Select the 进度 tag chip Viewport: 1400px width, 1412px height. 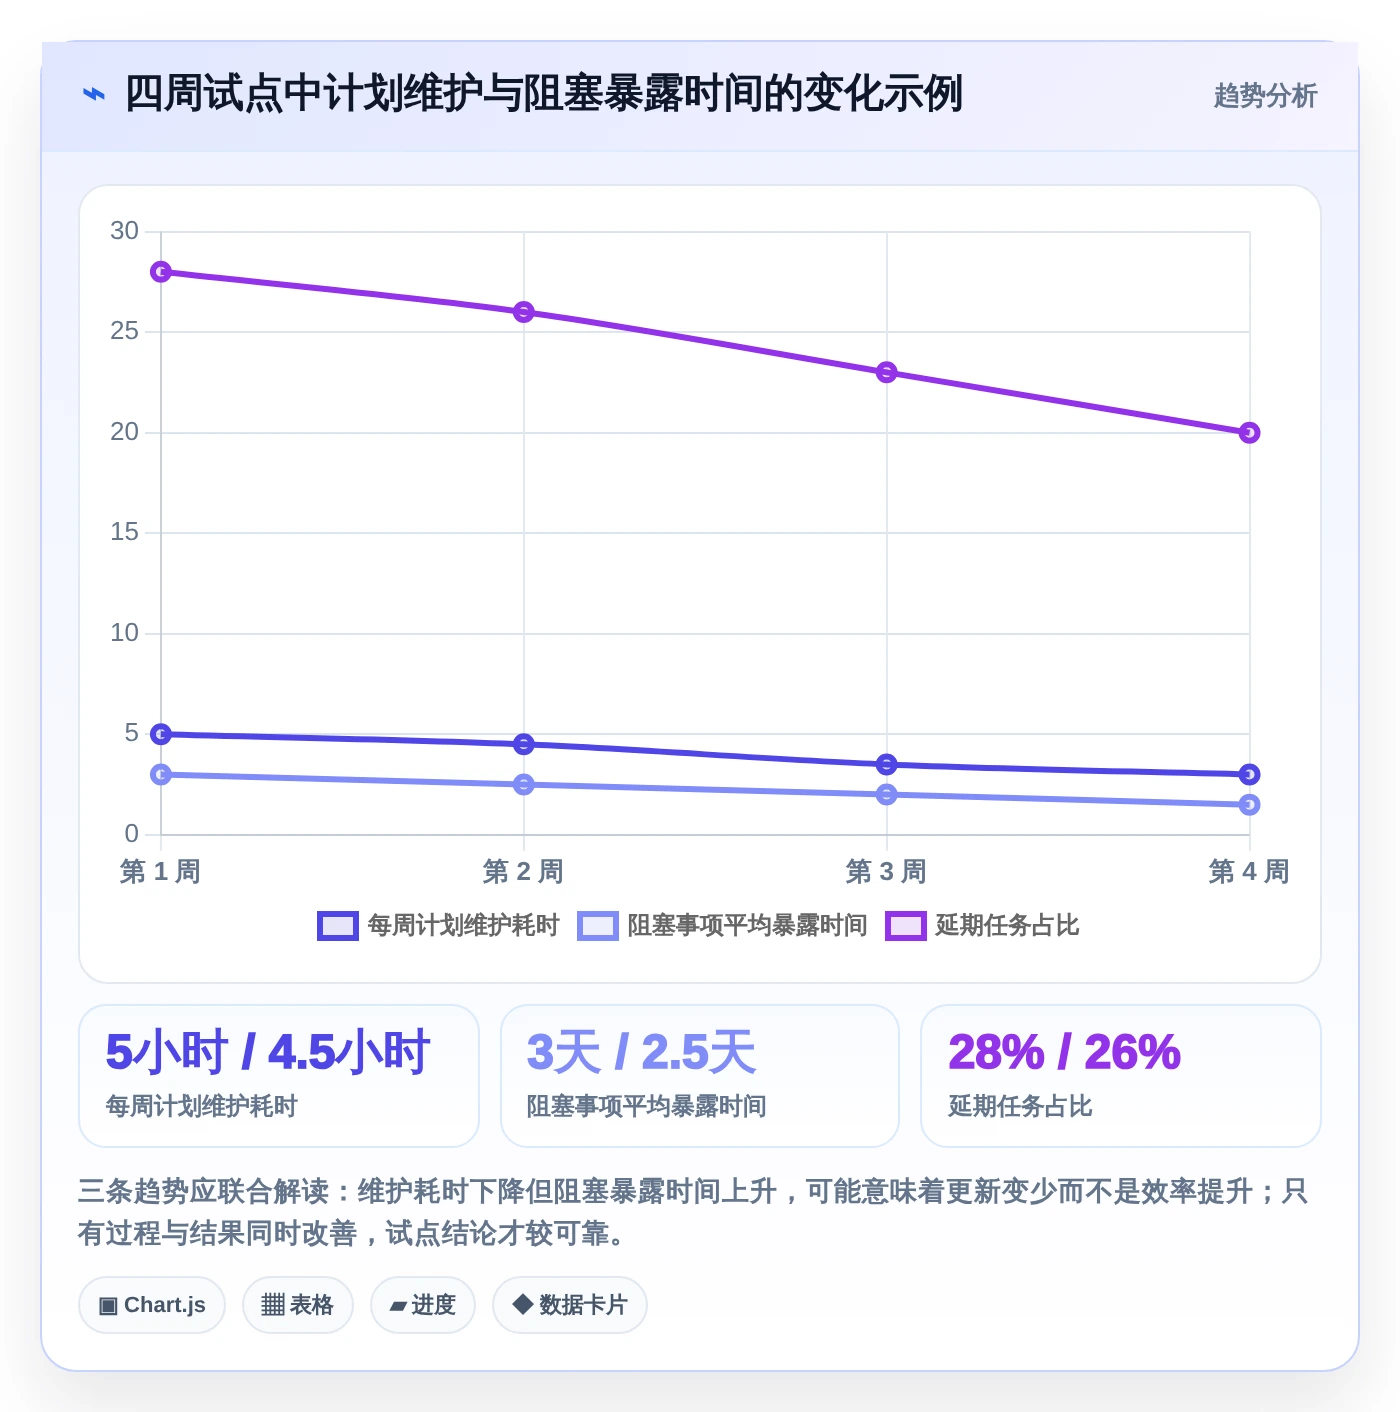point(423,1305)
